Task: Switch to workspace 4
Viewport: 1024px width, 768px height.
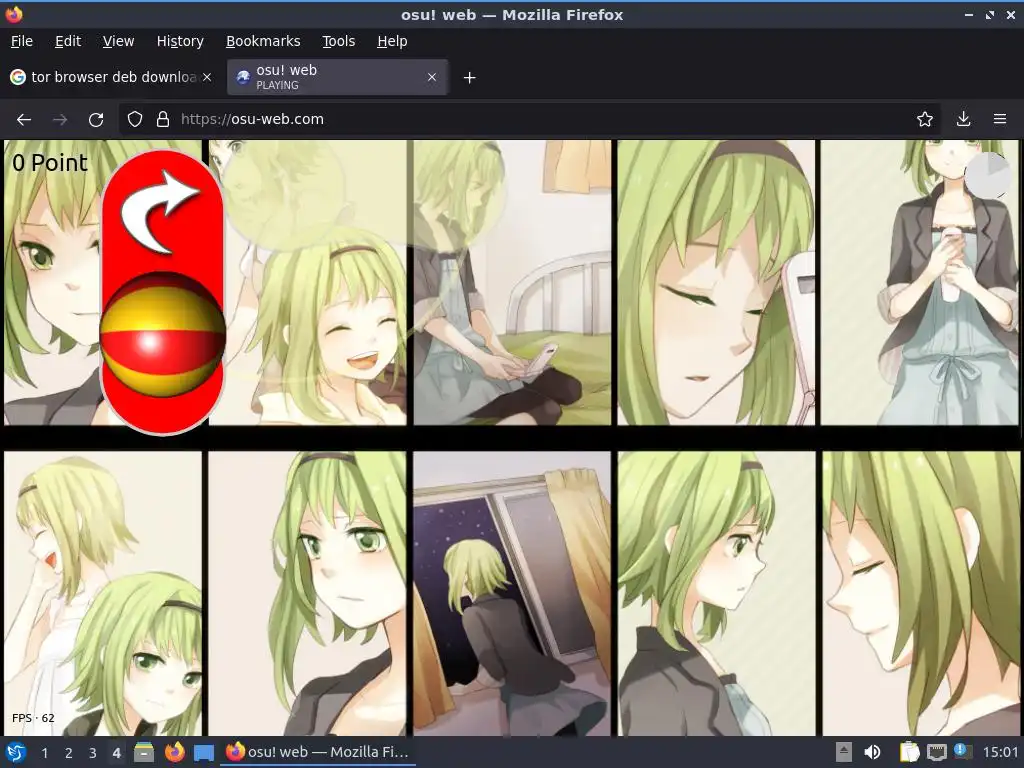Action: tap(116, 753)
